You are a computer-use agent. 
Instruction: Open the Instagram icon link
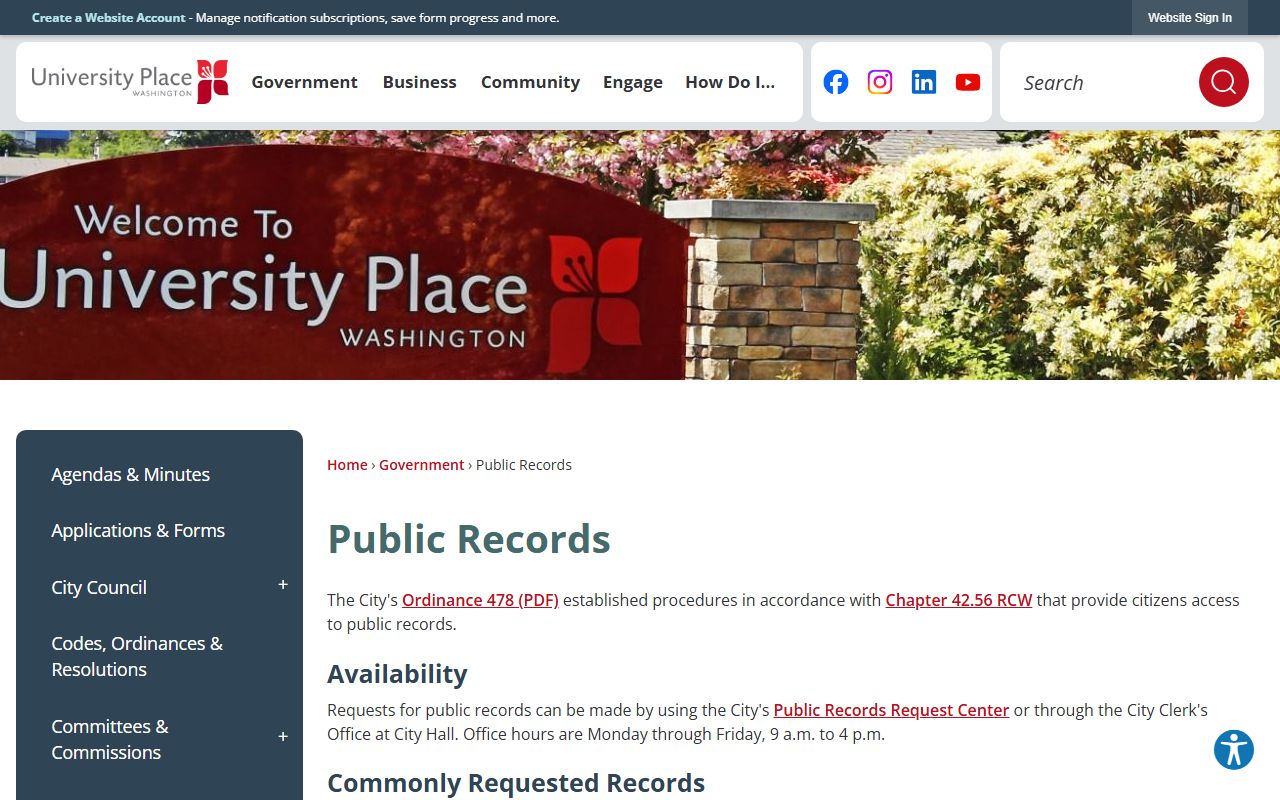(880, 82)
